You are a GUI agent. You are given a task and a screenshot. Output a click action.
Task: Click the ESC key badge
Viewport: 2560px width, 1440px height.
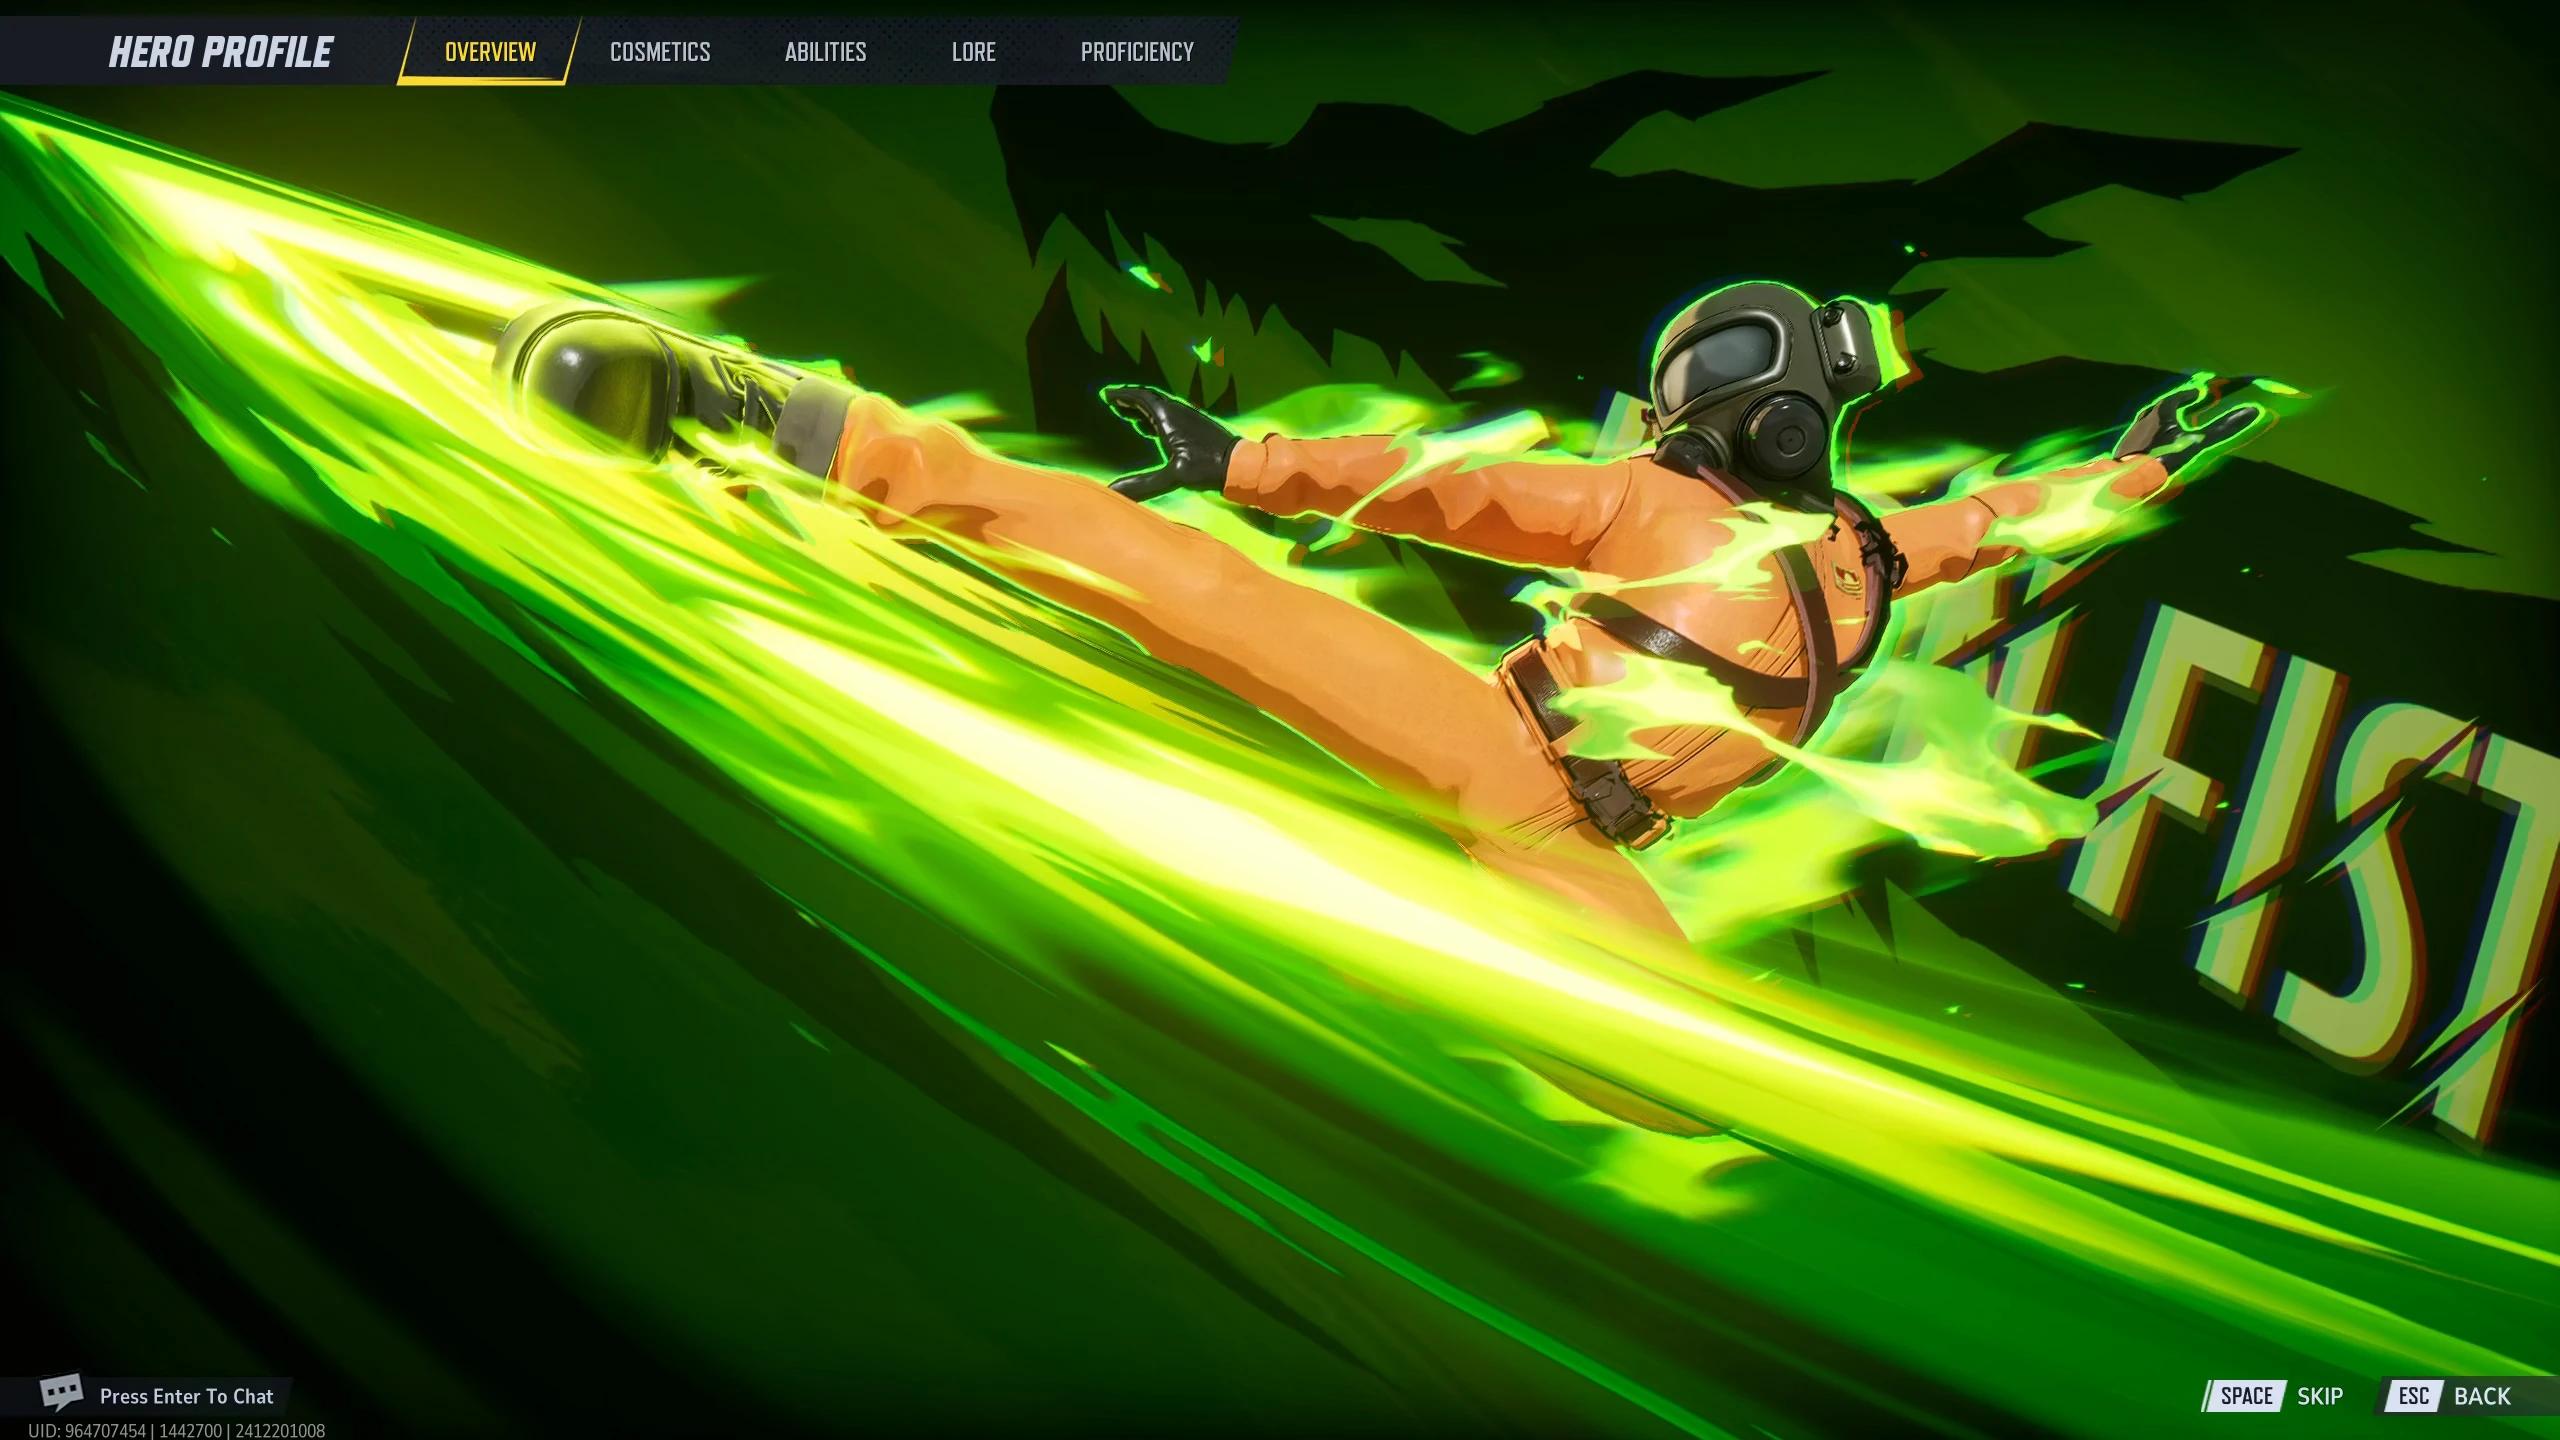click(x=2413, y=1396)
